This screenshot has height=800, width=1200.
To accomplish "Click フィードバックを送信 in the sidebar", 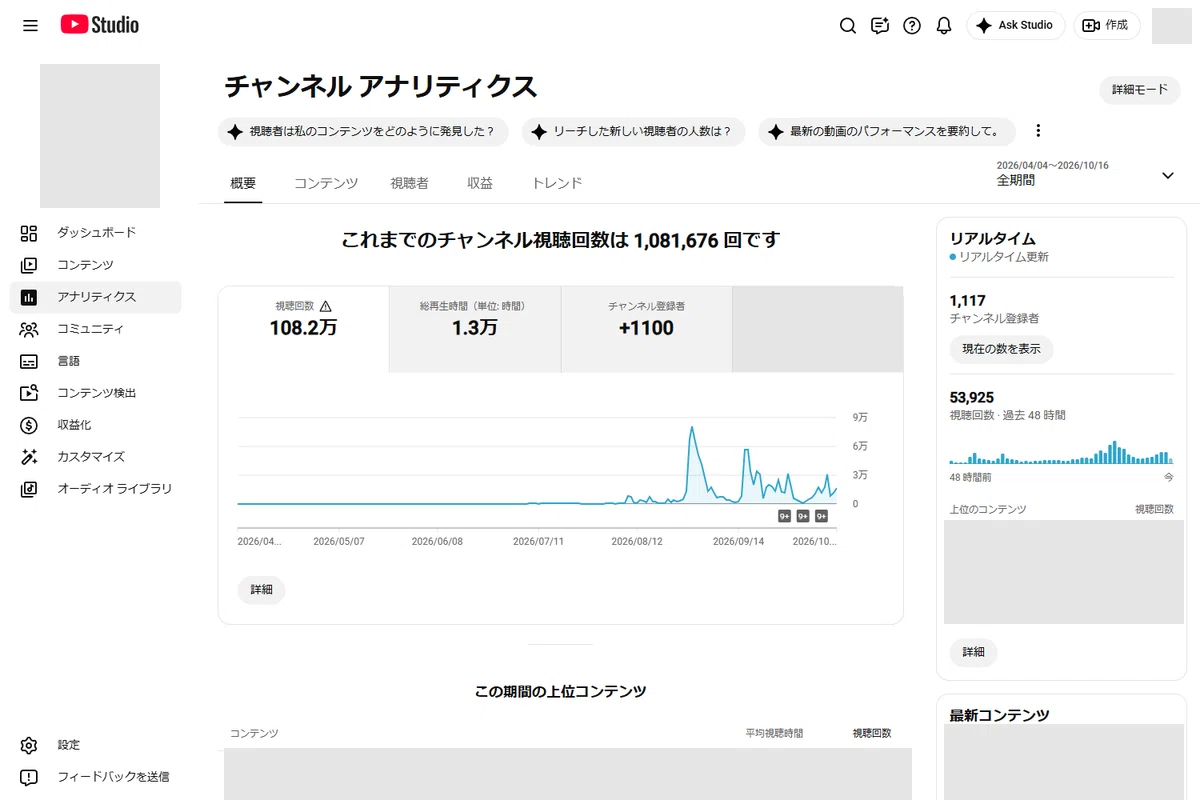I will point(96,777).
